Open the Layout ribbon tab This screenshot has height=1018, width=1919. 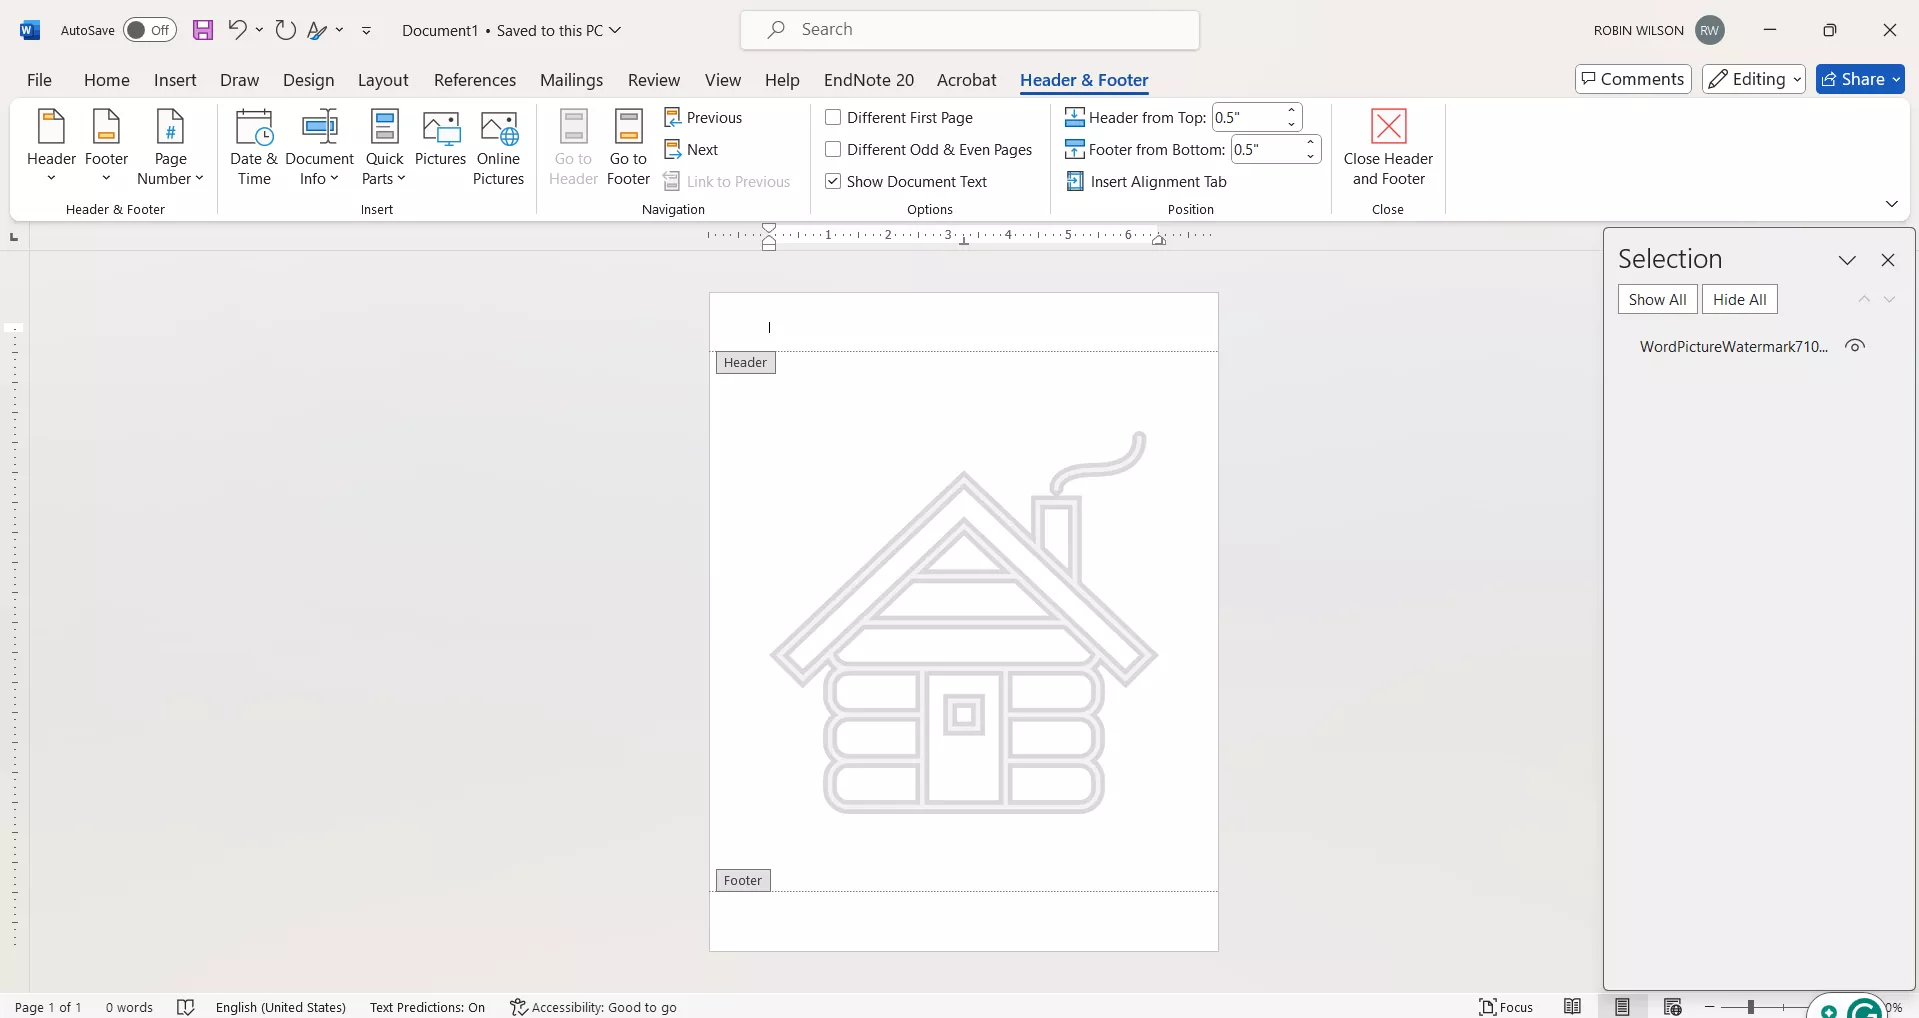click(x=383, y=80)
